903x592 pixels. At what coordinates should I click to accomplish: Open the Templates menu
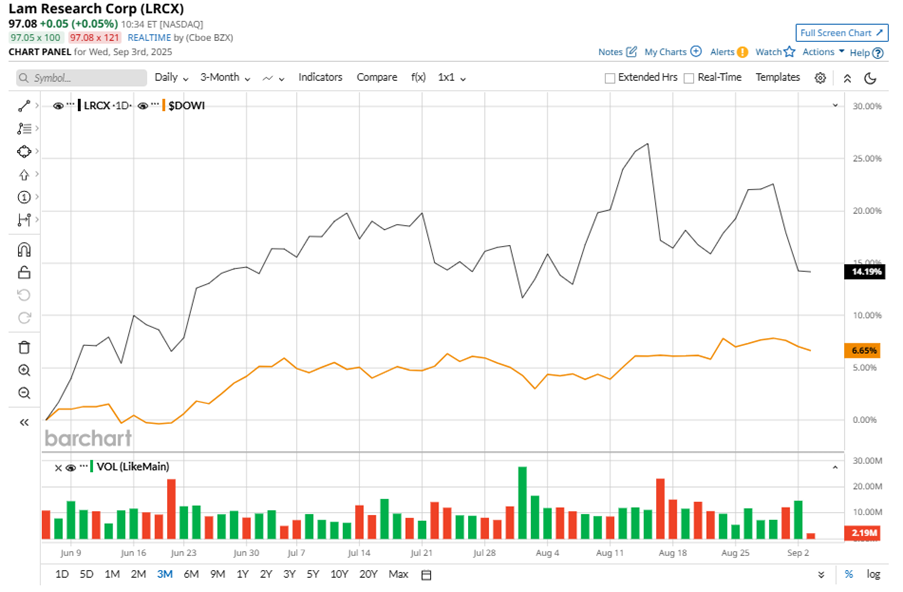click(x=777, y=77)
